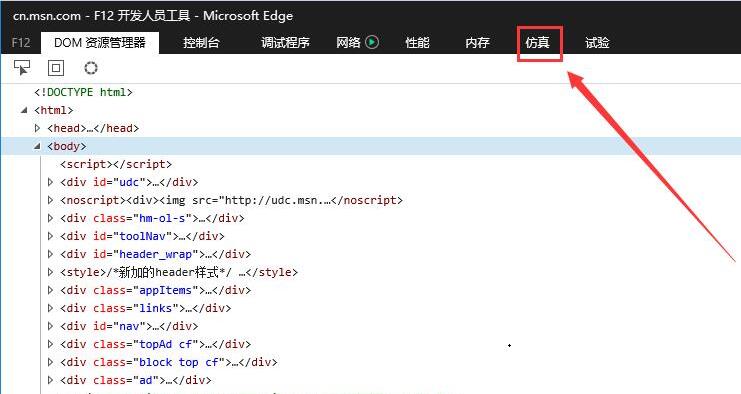741x394 pixels.
Task: Expand the head node triangle
Action: (37, 128)
